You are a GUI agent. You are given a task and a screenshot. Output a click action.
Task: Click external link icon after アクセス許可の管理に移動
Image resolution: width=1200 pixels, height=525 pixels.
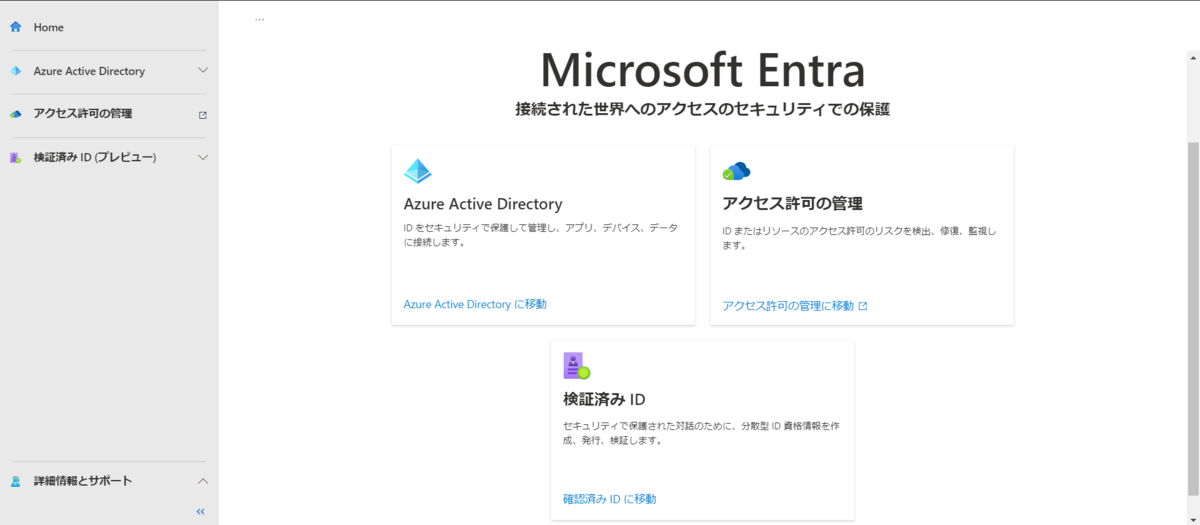point(863,306)
